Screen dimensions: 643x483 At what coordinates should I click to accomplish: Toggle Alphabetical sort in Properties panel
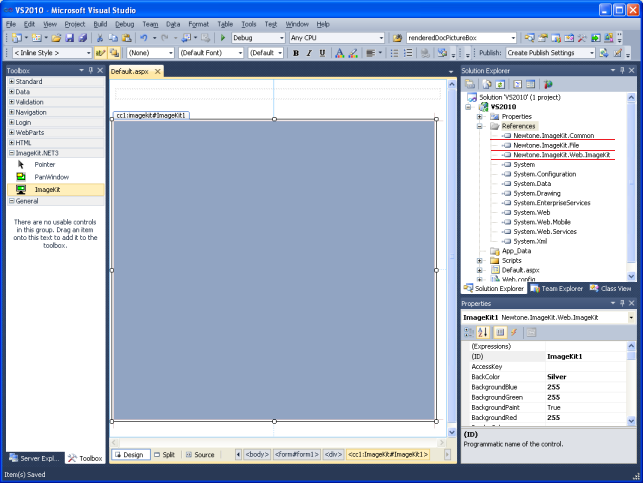tap(483, 332)
